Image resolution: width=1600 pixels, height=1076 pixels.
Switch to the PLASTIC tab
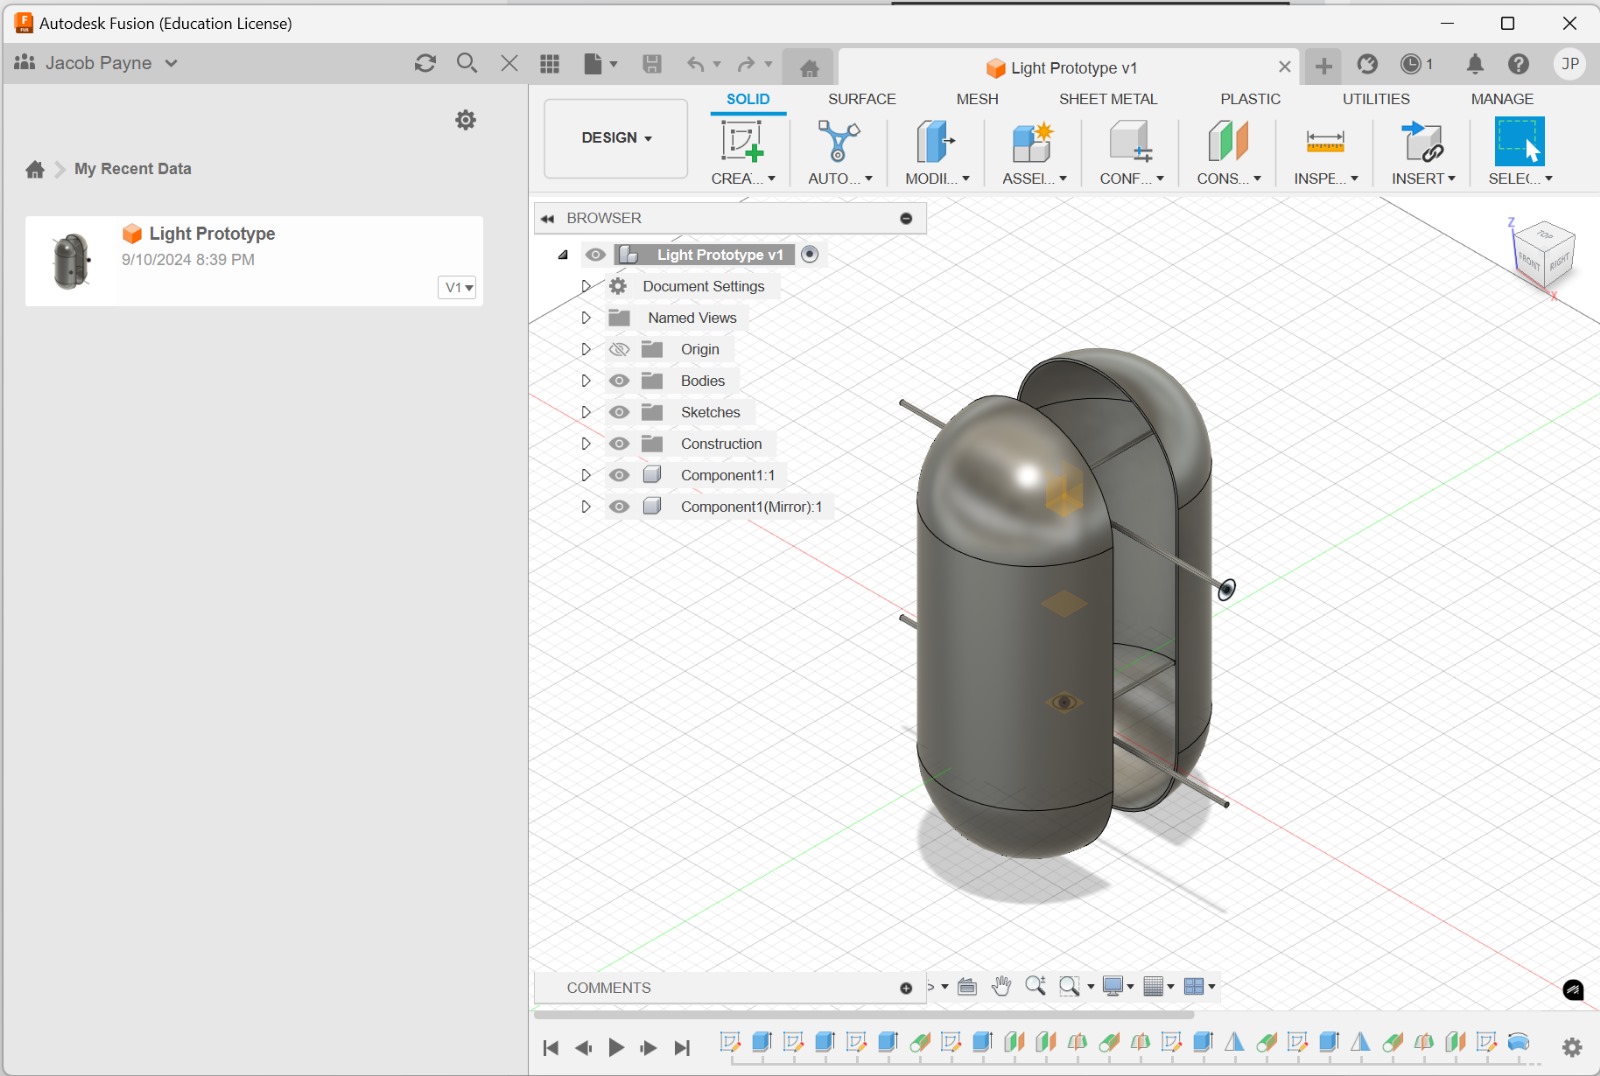click(x=1250, y=99)
